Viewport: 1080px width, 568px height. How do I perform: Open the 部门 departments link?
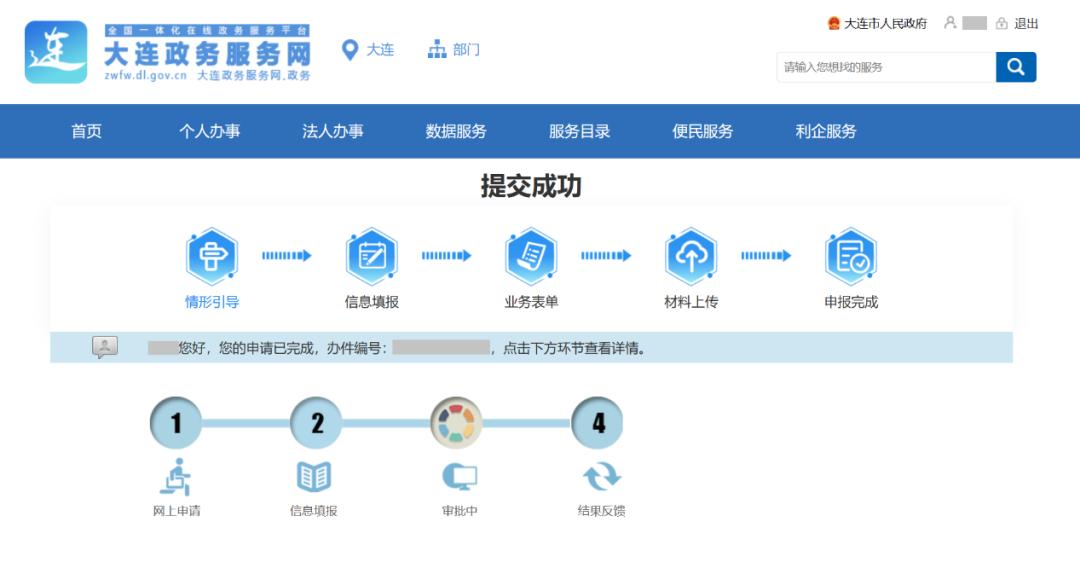[x=466, y=50]
